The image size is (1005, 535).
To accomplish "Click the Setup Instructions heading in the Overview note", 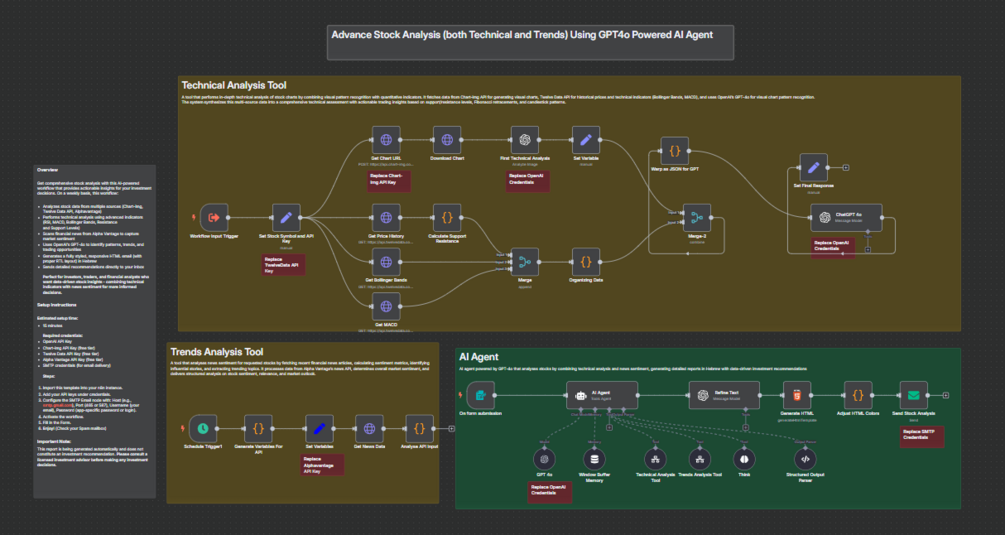I will 56,305.
